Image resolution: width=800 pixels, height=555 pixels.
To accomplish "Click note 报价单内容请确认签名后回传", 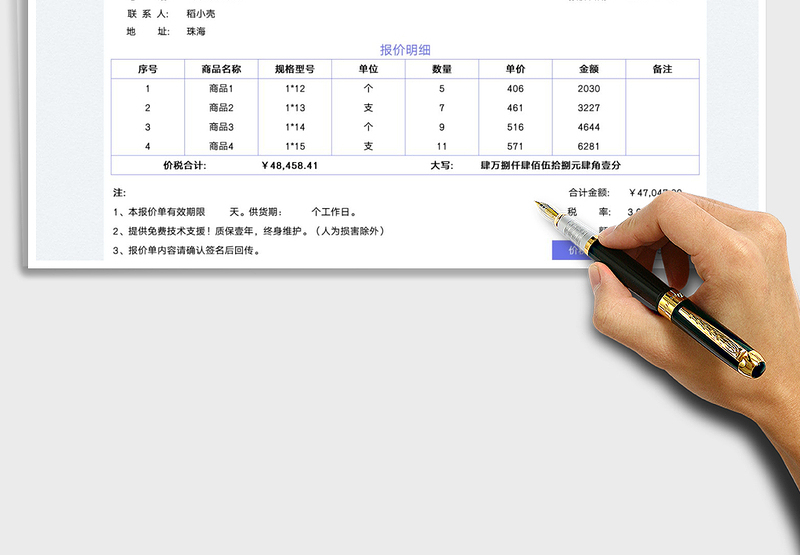I will [187, 250].
